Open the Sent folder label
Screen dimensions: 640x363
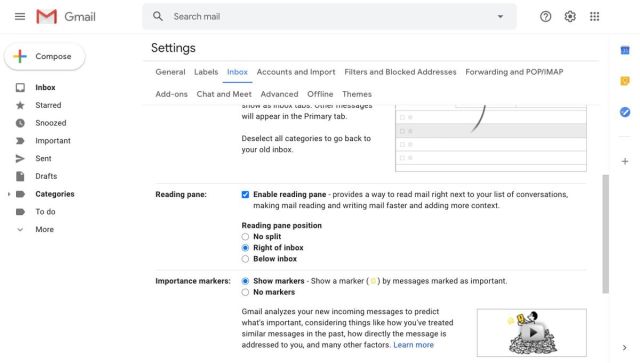43,158
